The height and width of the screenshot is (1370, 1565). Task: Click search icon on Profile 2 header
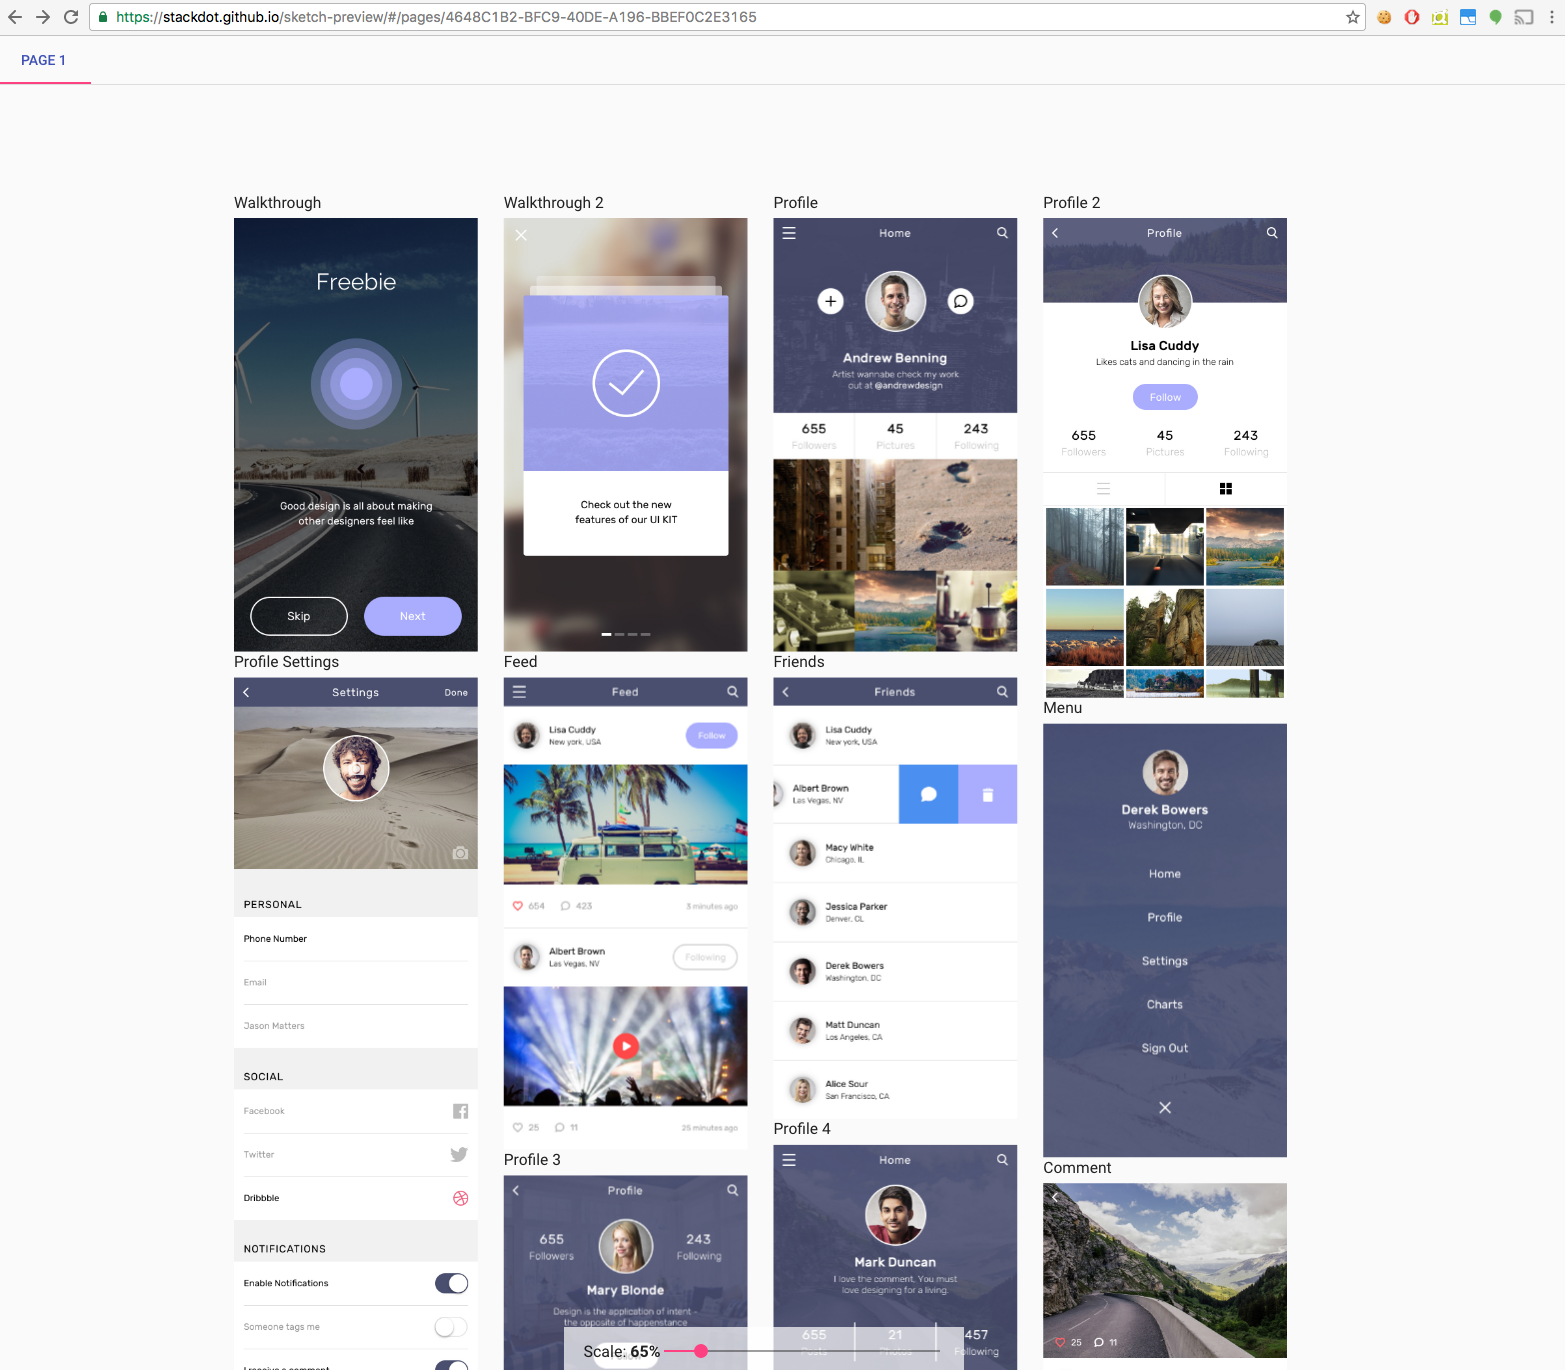(1272, 233)
